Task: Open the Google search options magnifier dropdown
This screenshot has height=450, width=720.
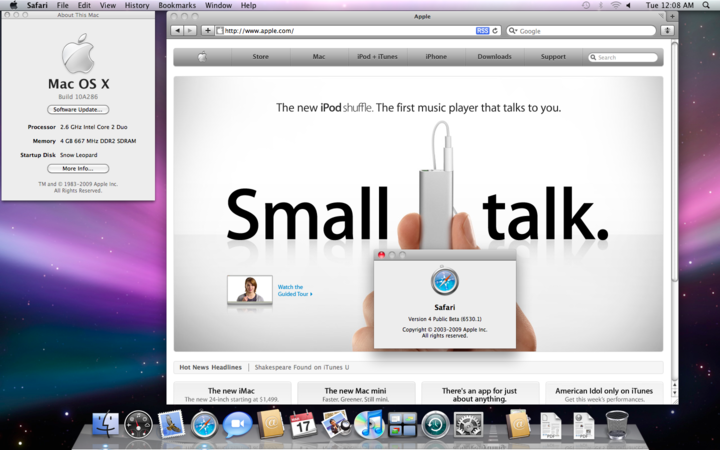Action: coord(512,31)
